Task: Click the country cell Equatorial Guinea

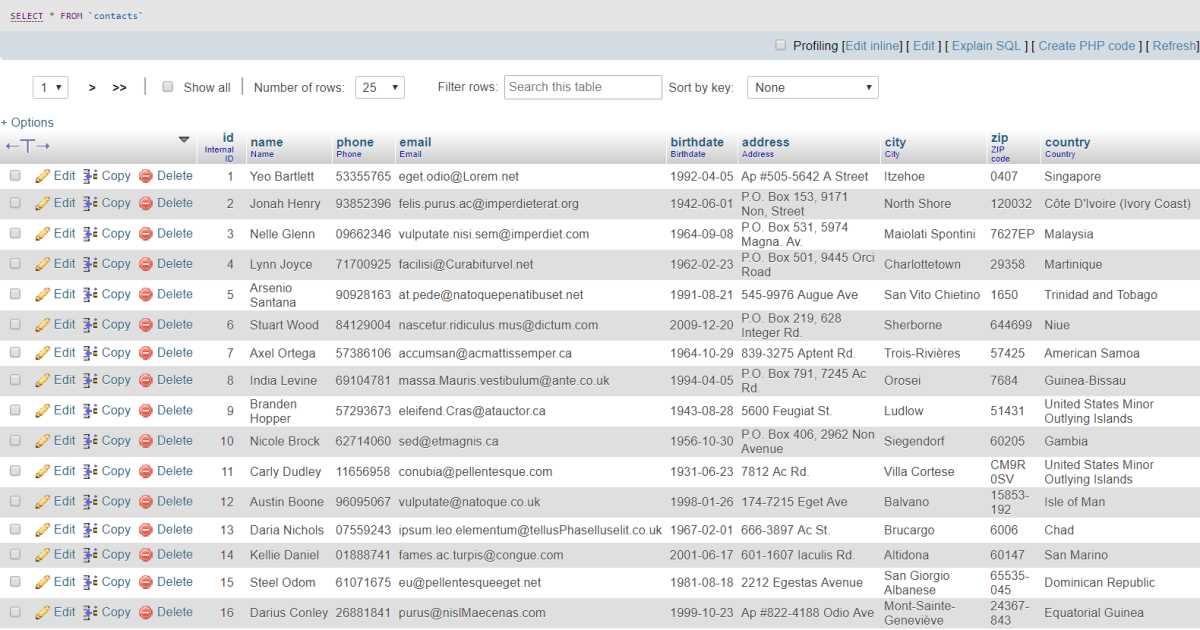Action: (1094, 613)
